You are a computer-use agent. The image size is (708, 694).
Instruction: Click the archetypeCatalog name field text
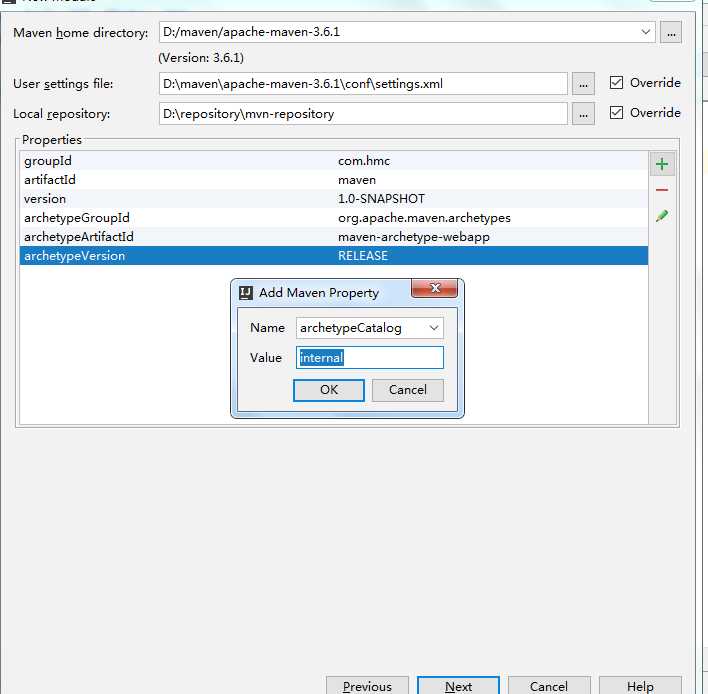tap(351, 328)
